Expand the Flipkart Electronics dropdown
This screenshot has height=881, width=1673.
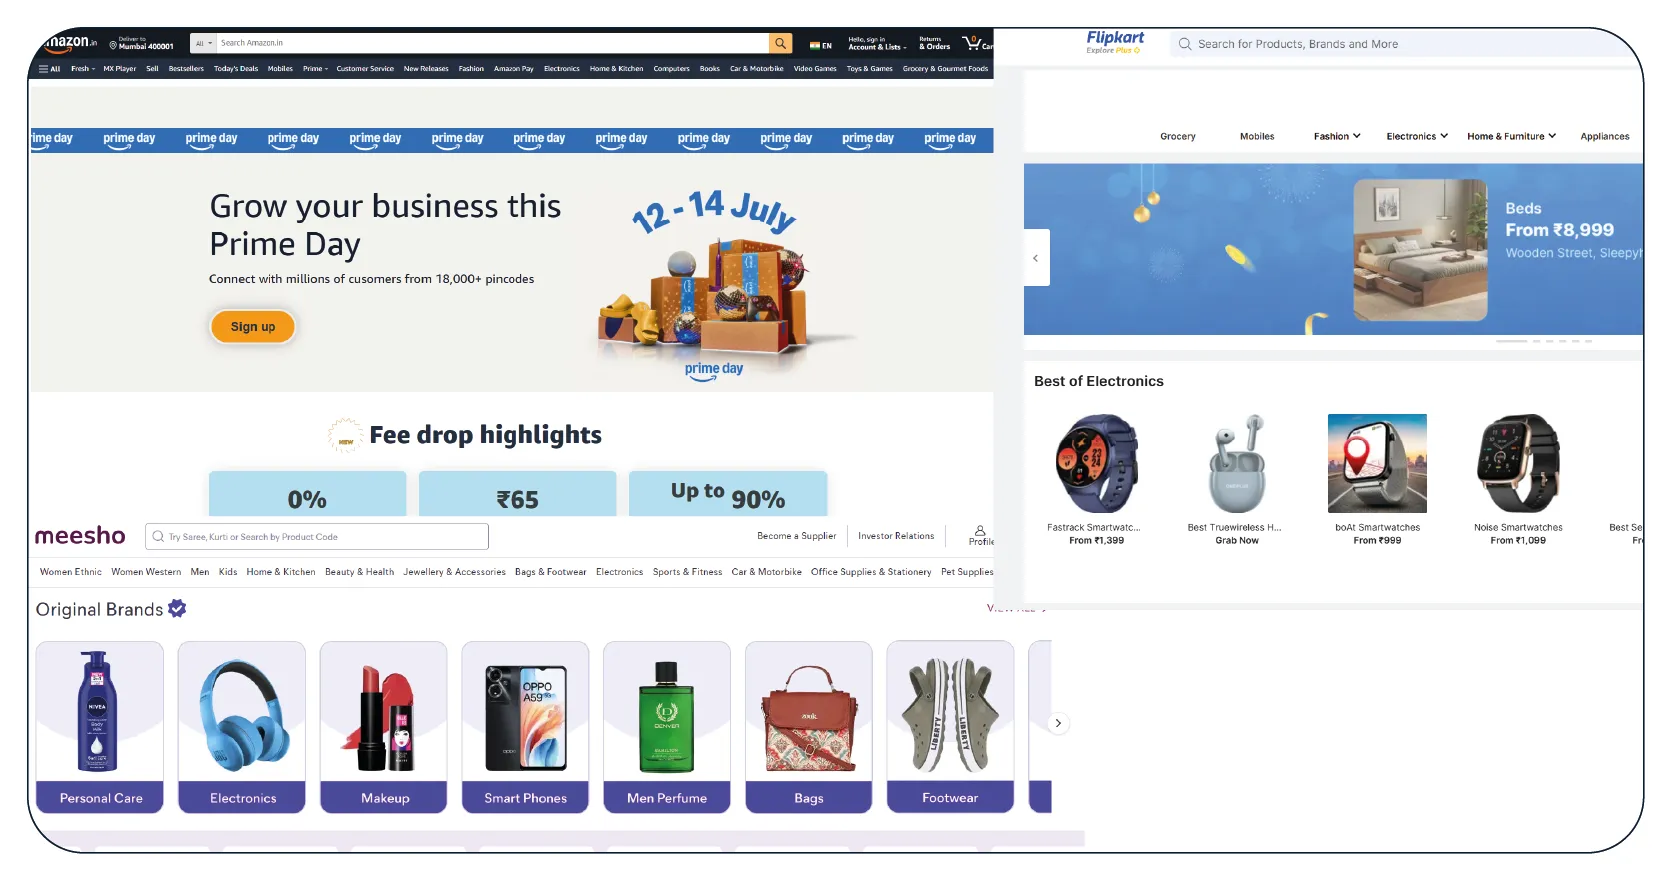(x=1417, y=136)
